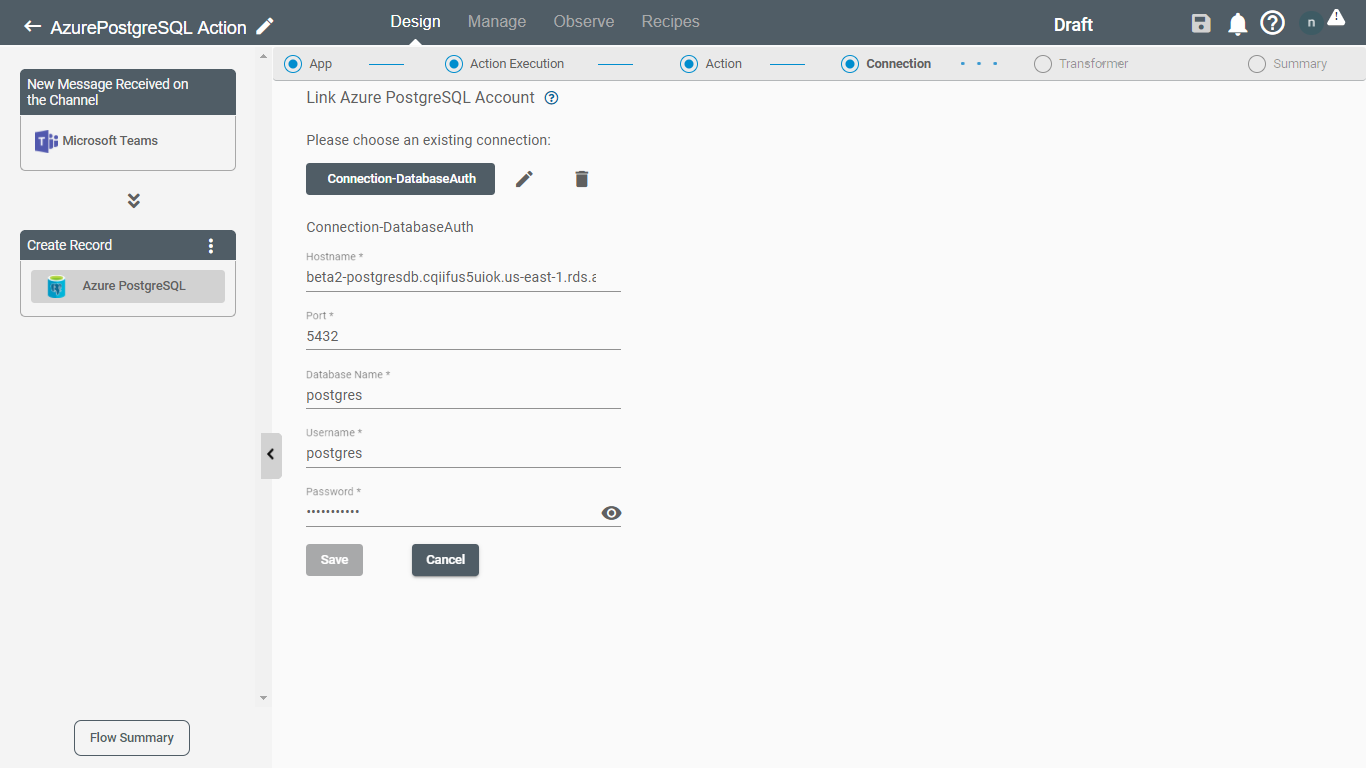Click the Cancel button
This screenshot has width=1366, height=768.
click(445, 560)
